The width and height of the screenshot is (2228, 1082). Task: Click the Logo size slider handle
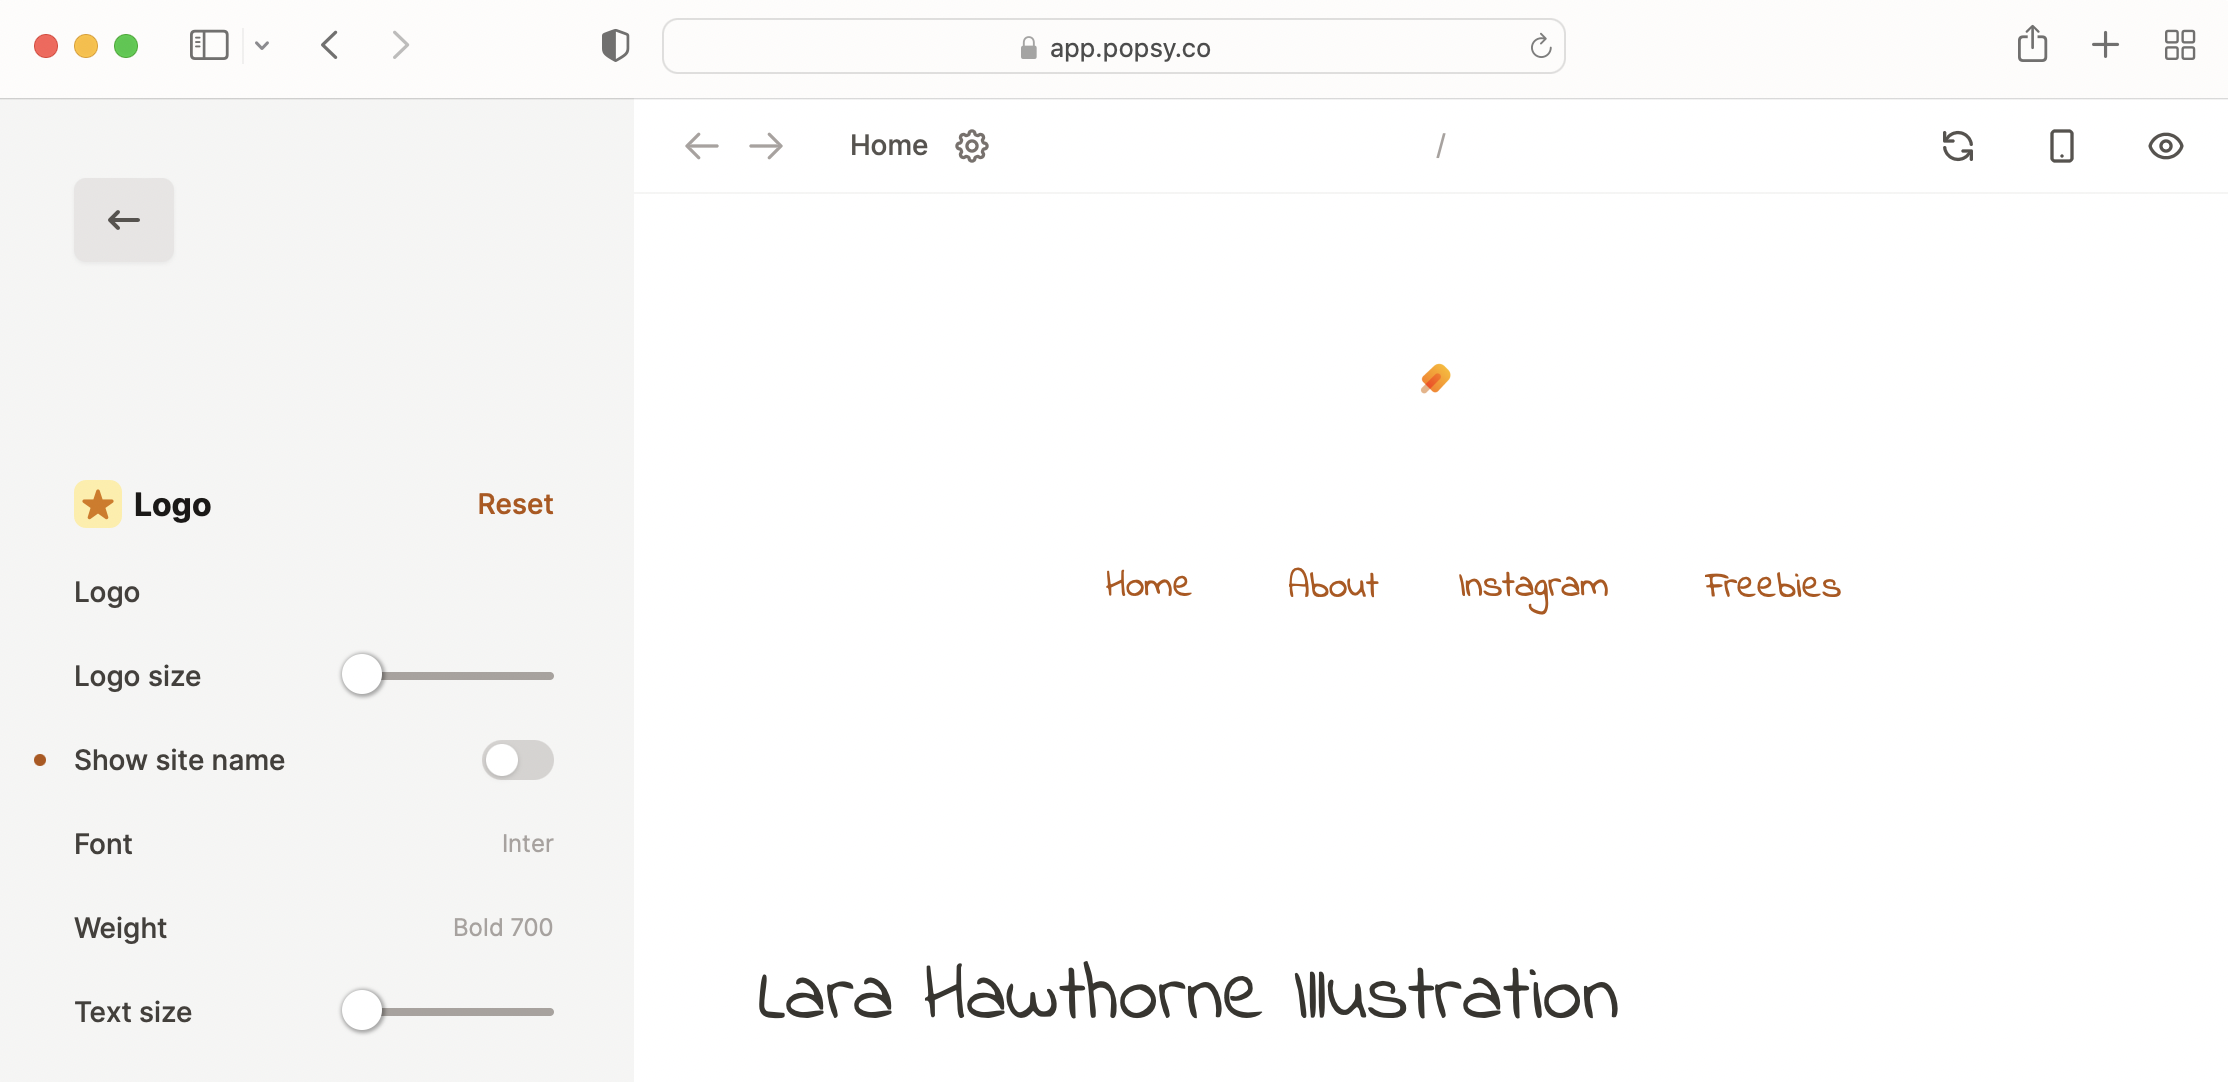point(362,675)
